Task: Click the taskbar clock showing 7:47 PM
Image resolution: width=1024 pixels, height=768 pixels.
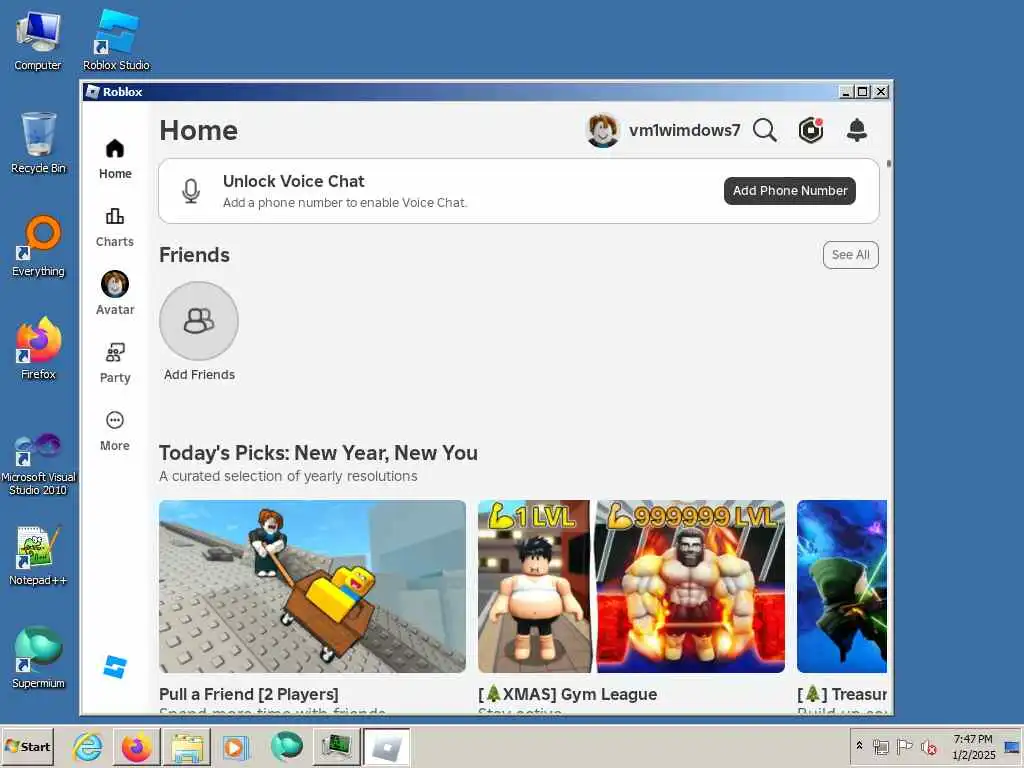Action: point(973,746)
